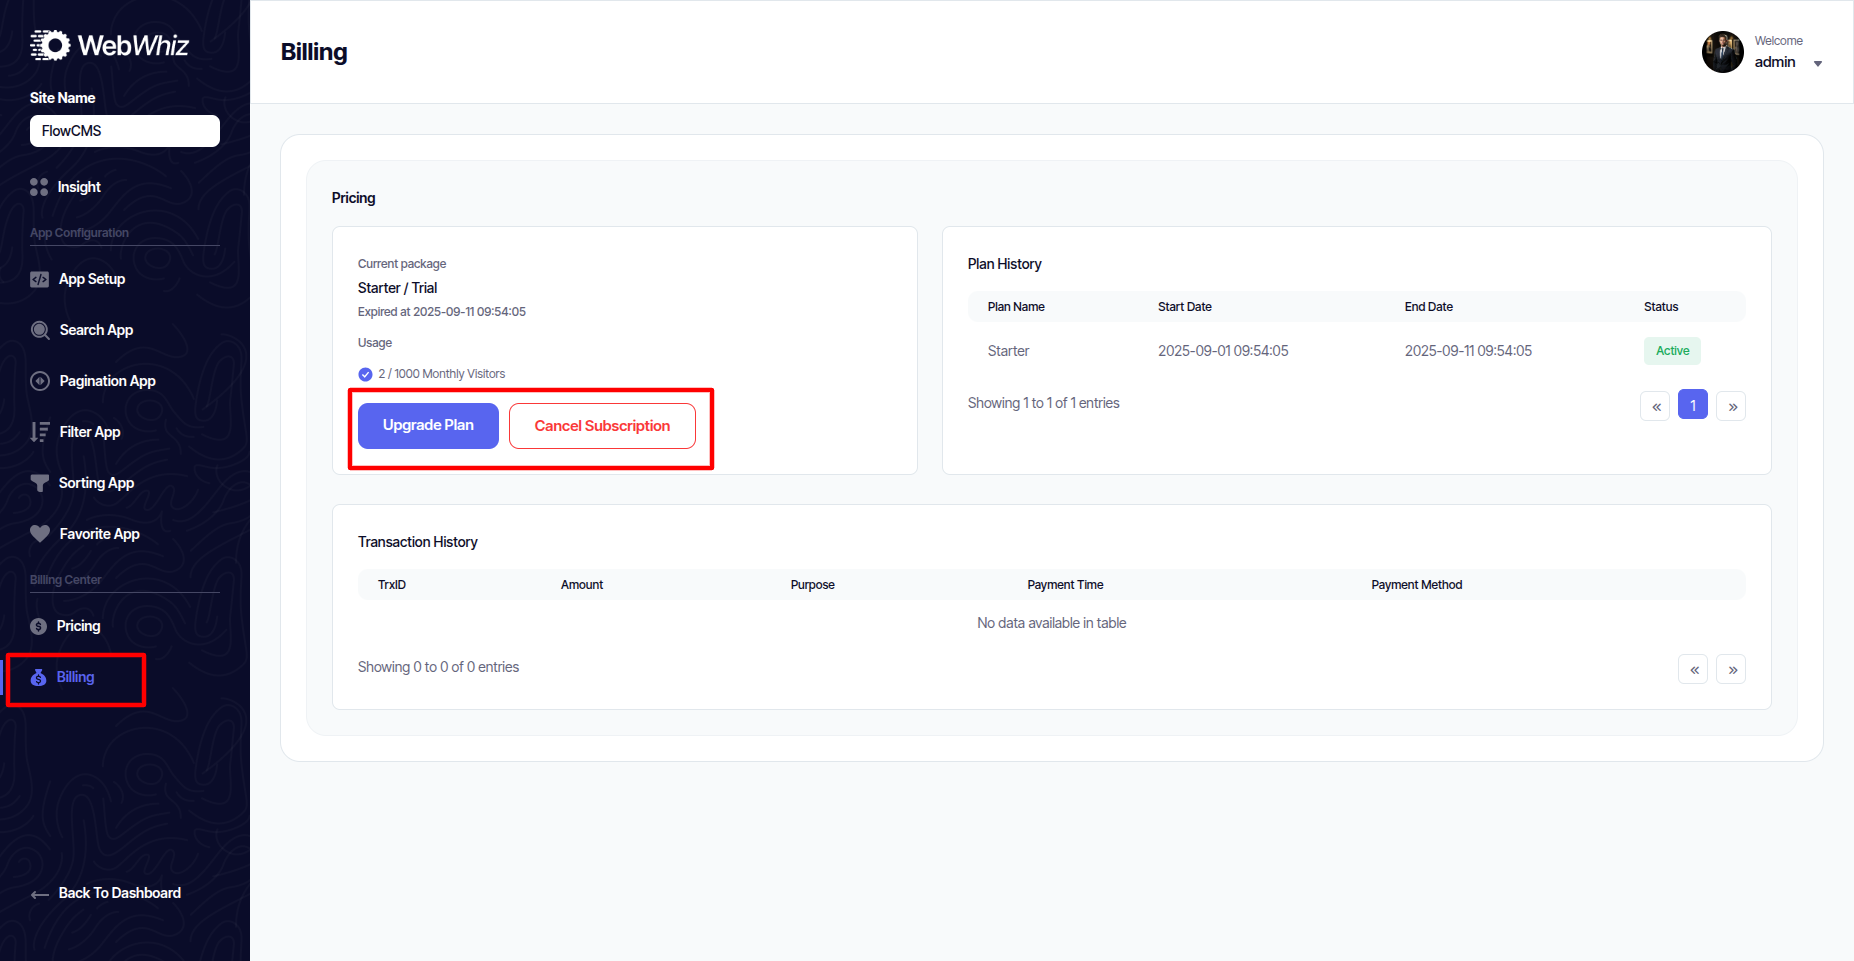This screenshot has width=1854, height=961.
Task: Click the Filter App sort icon
Action: pyautogui.click(x=40, y=432)
